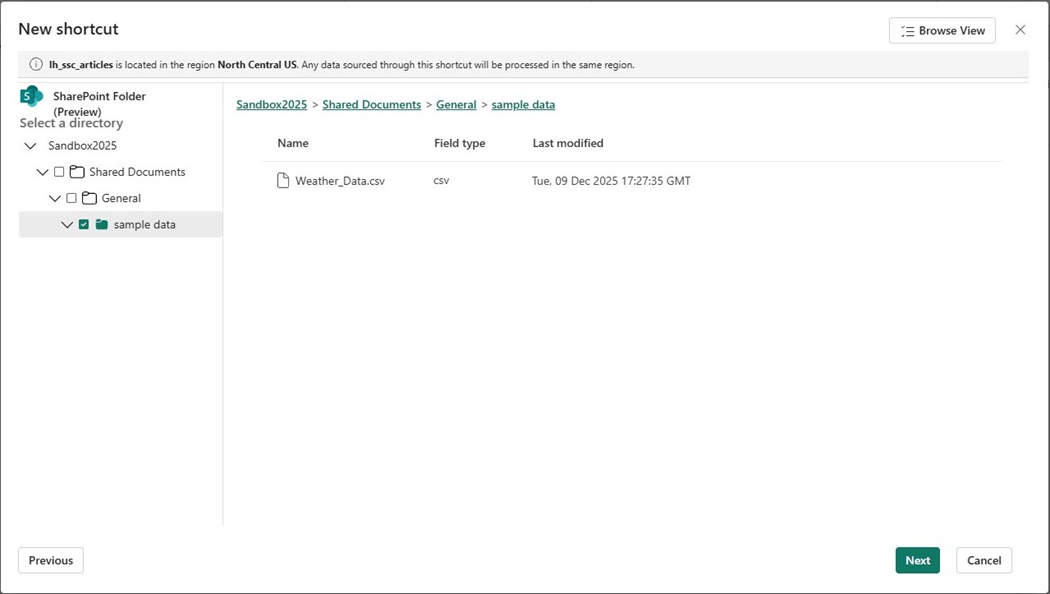Screen dimensions: 1050x594
Task: Uncheck the sample data checkbox
Action: [x=84, y=224]
